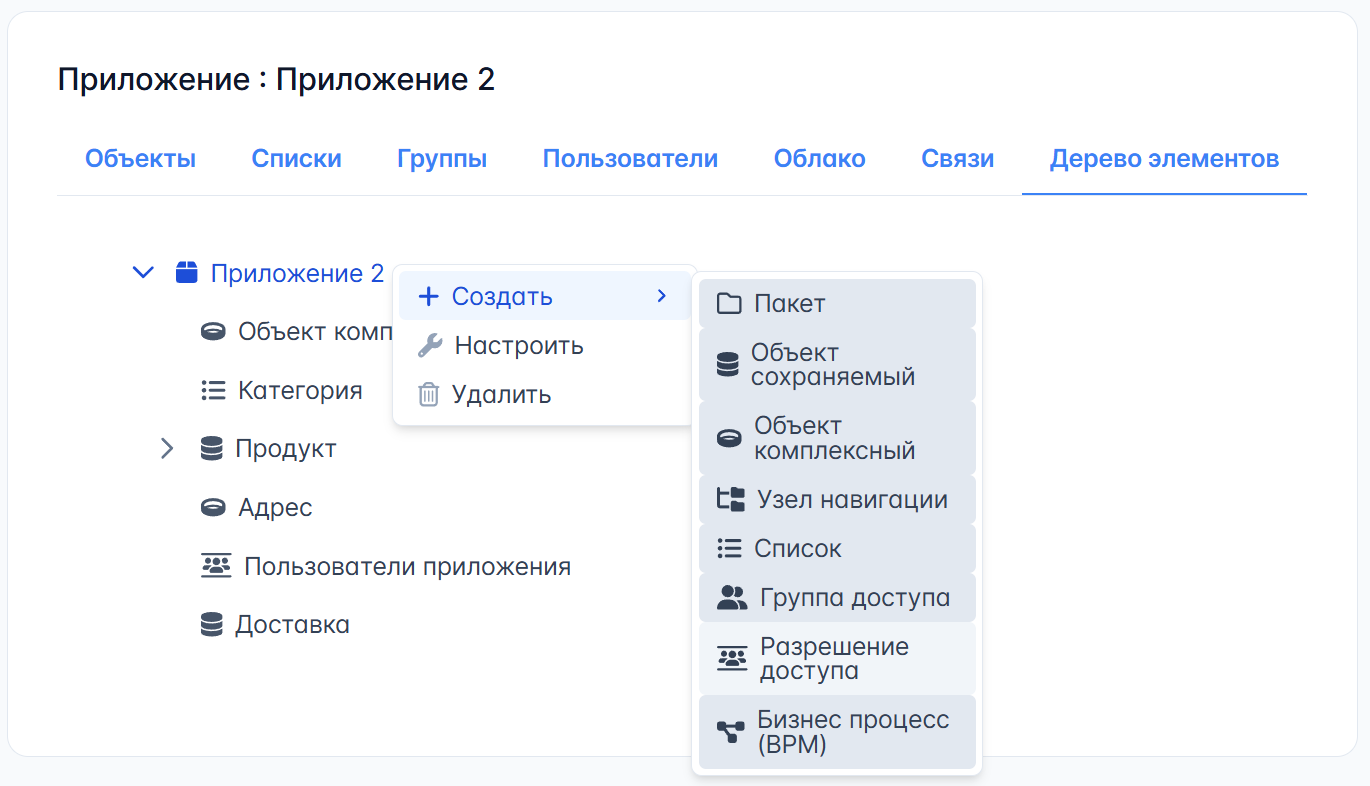Viewport: 1370px width, 786px height.
Task: Choose Разрешение доступа menu entry
Action: click(x=836, y=659)
